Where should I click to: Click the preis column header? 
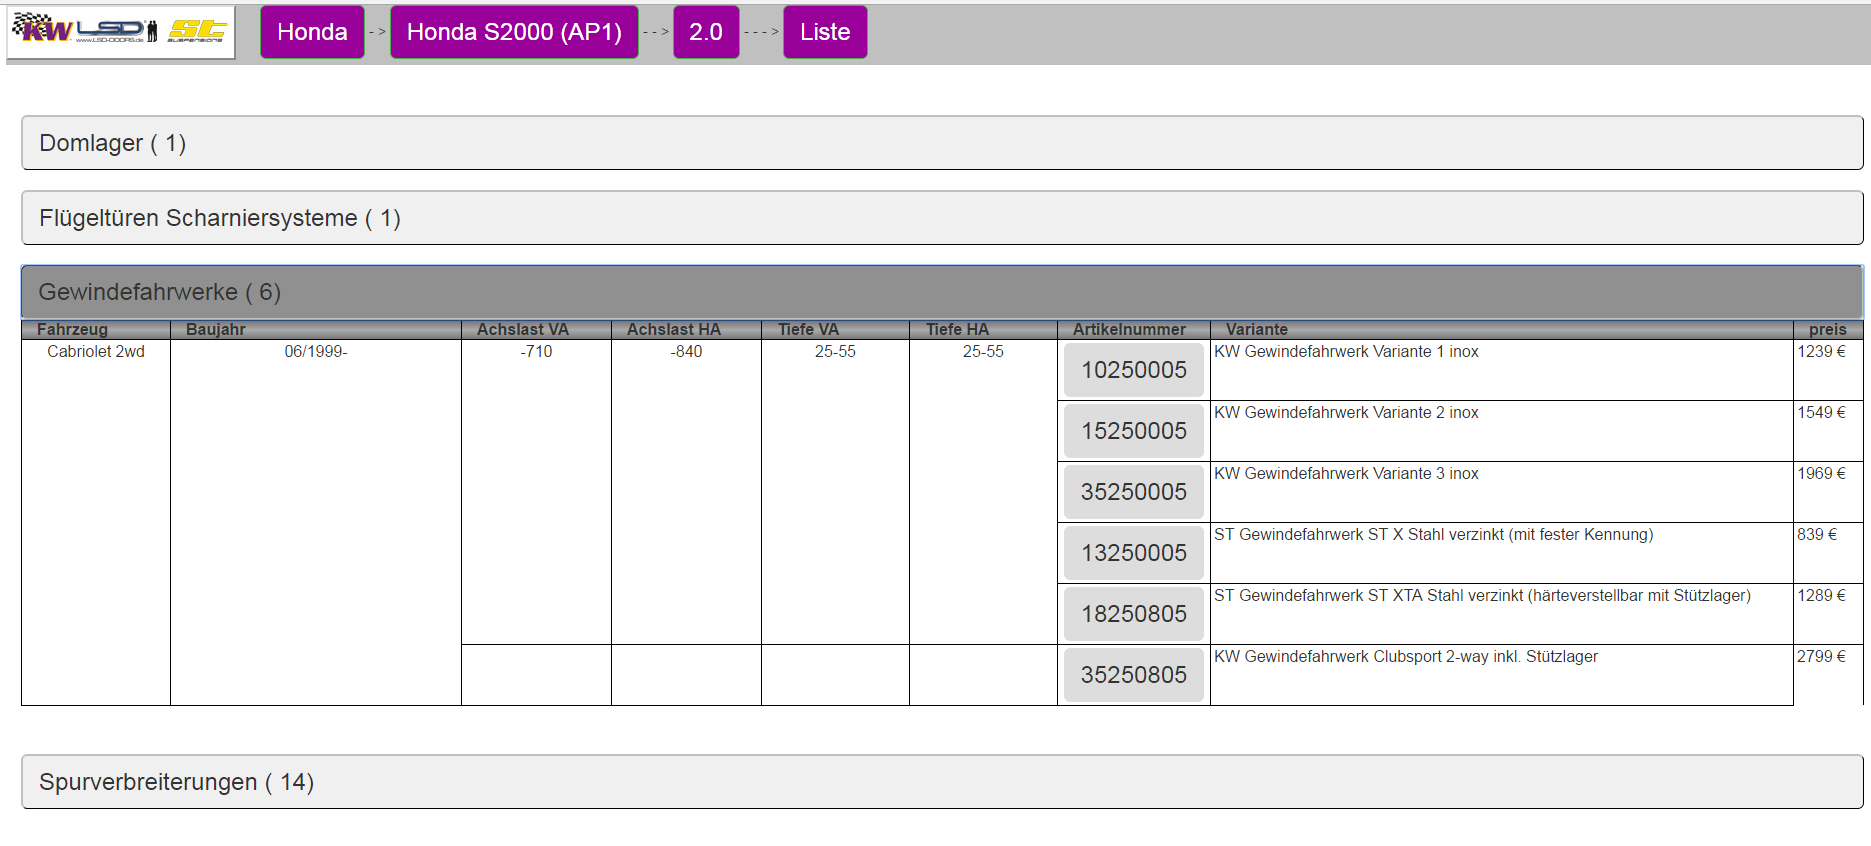[1827, 329]
